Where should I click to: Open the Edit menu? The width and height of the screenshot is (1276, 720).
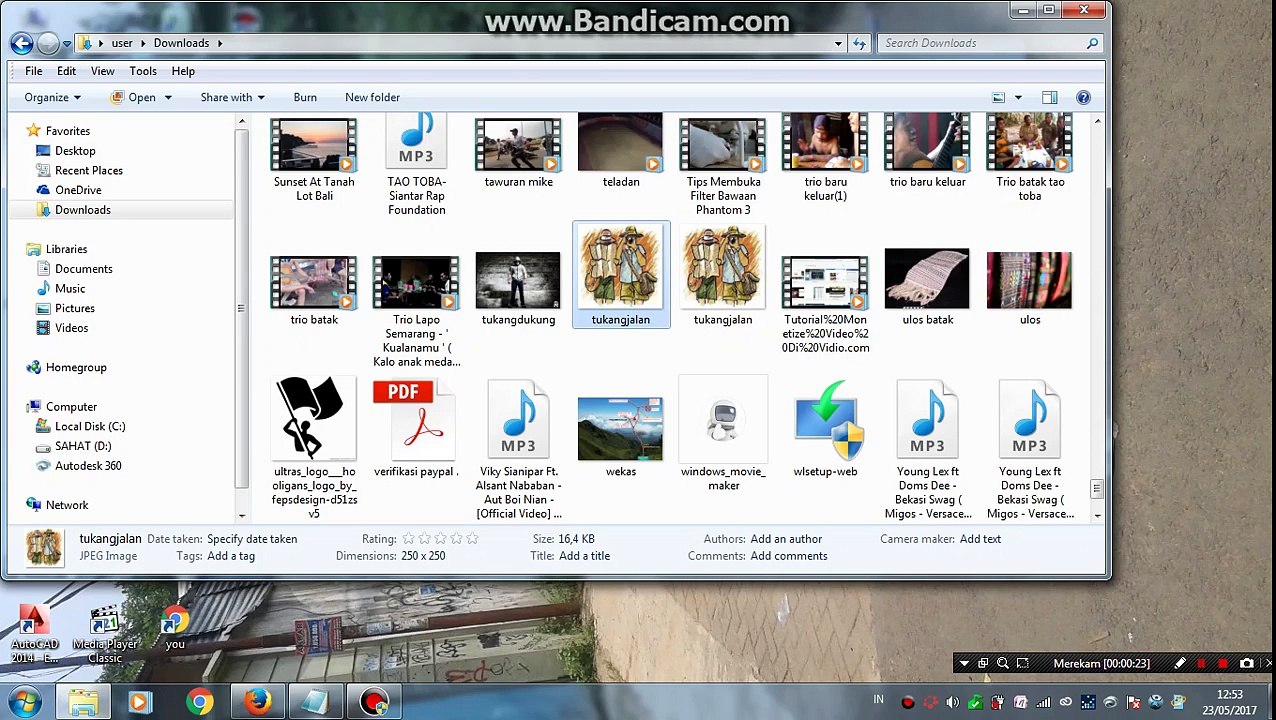point(66,71)
